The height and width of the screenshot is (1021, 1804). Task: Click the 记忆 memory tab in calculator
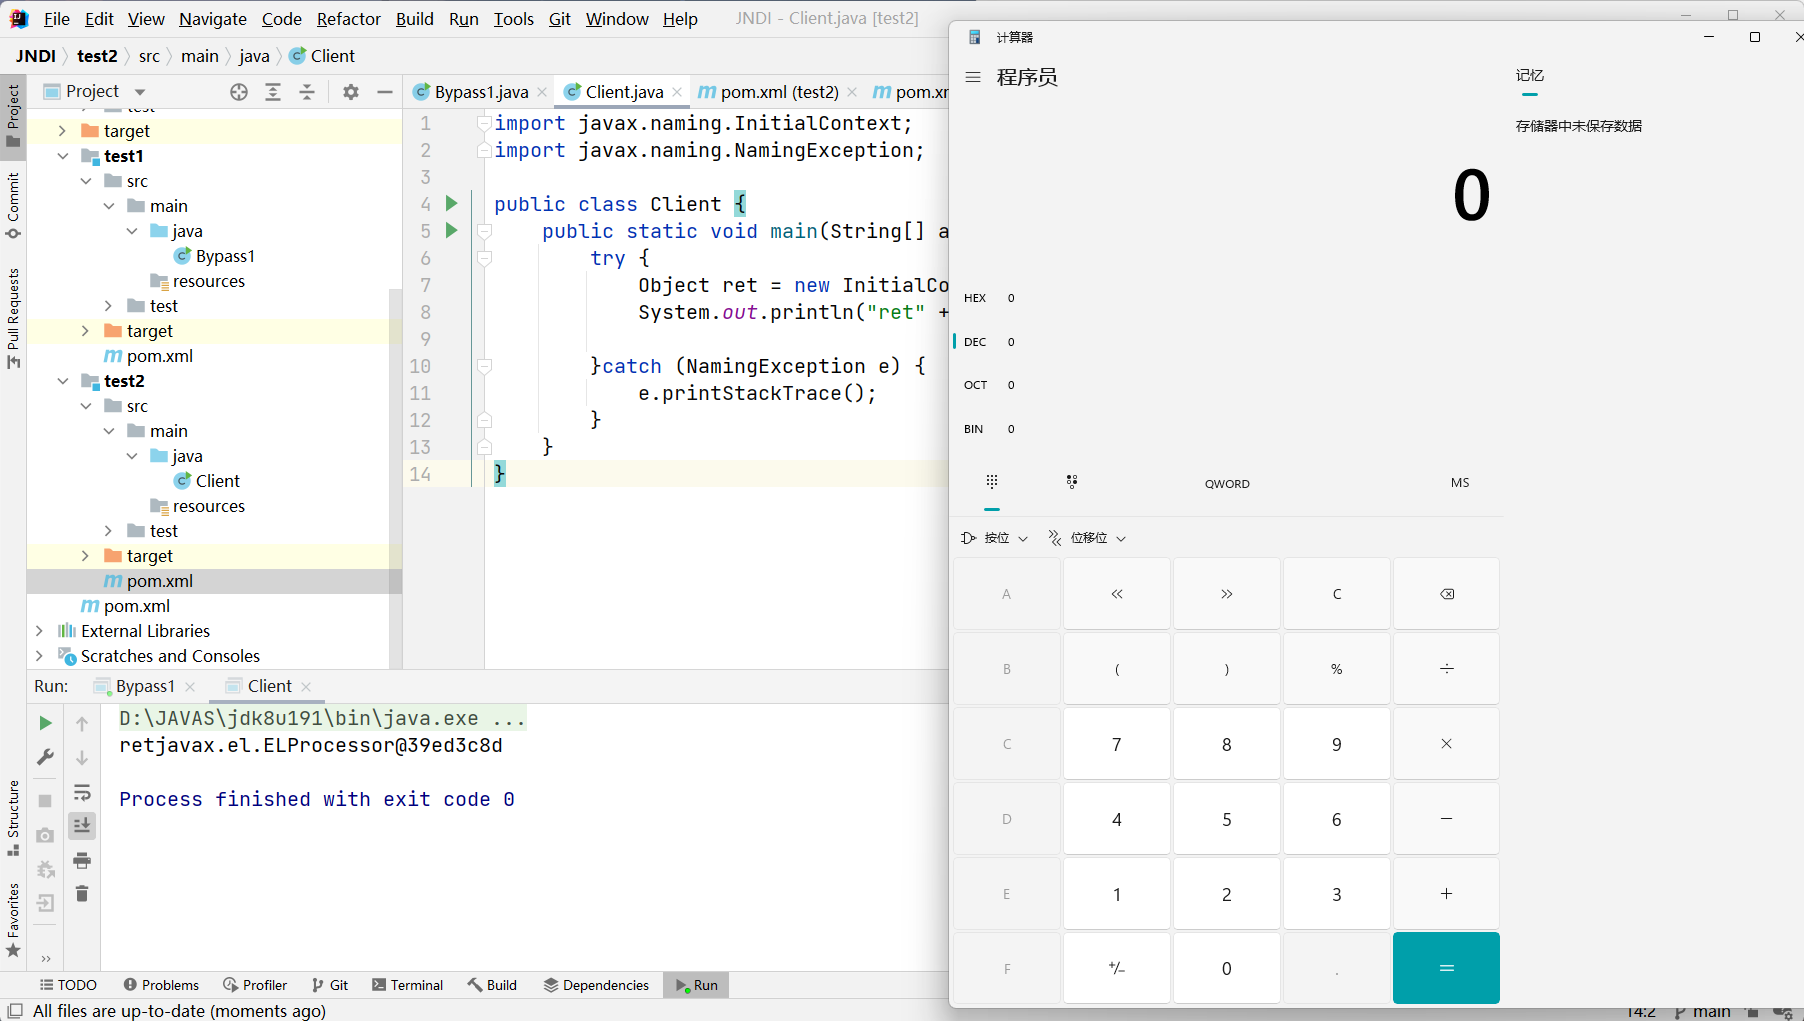(x=1529, y=76)
